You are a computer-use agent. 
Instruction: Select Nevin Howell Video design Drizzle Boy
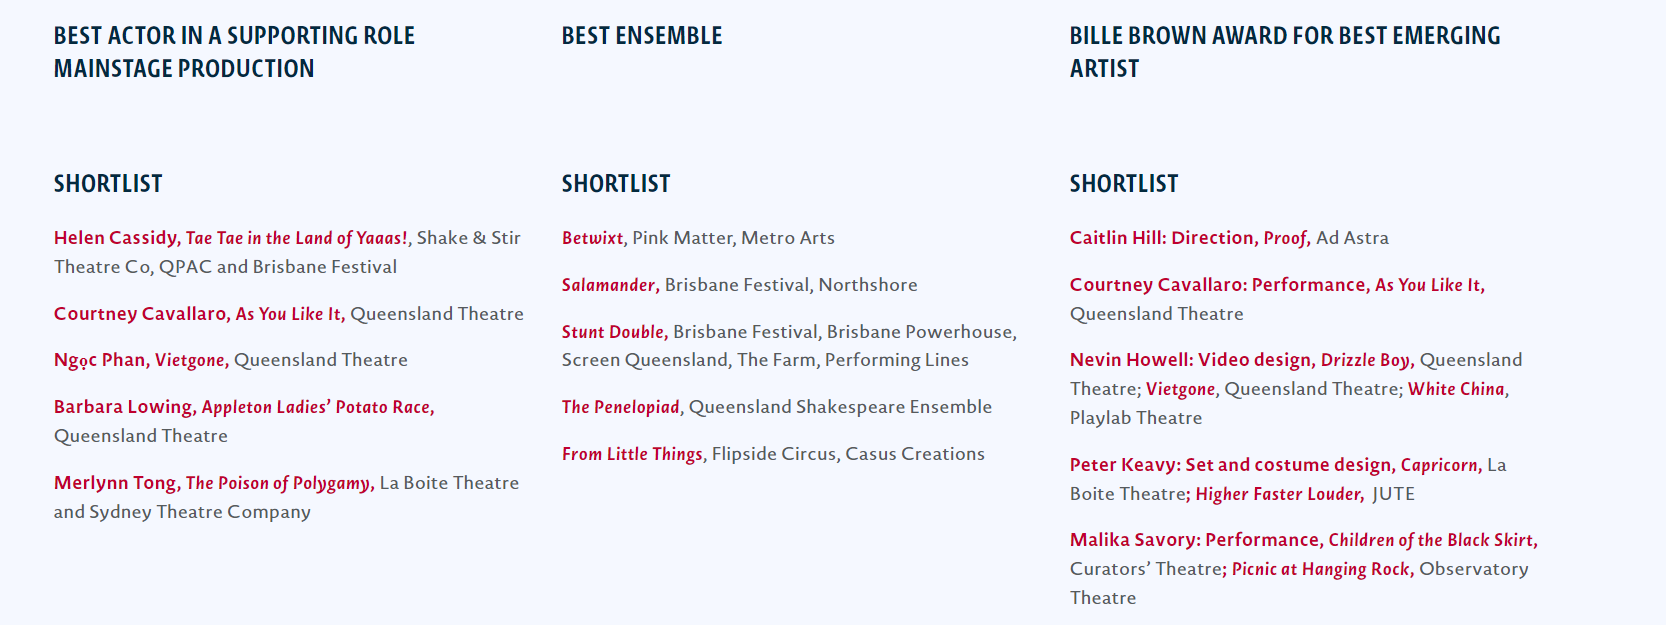click(x=1242, y=360)
